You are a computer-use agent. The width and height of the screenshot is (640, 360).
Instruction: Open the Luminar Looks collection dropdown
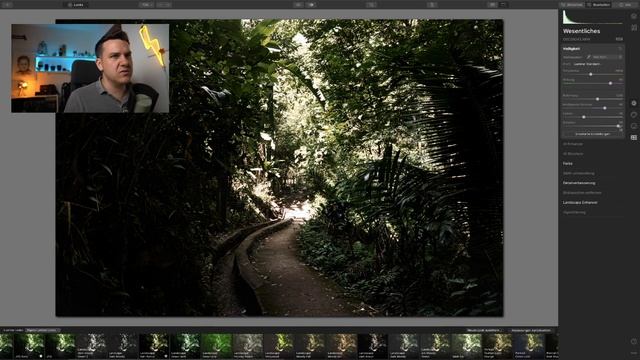(42, 330)
